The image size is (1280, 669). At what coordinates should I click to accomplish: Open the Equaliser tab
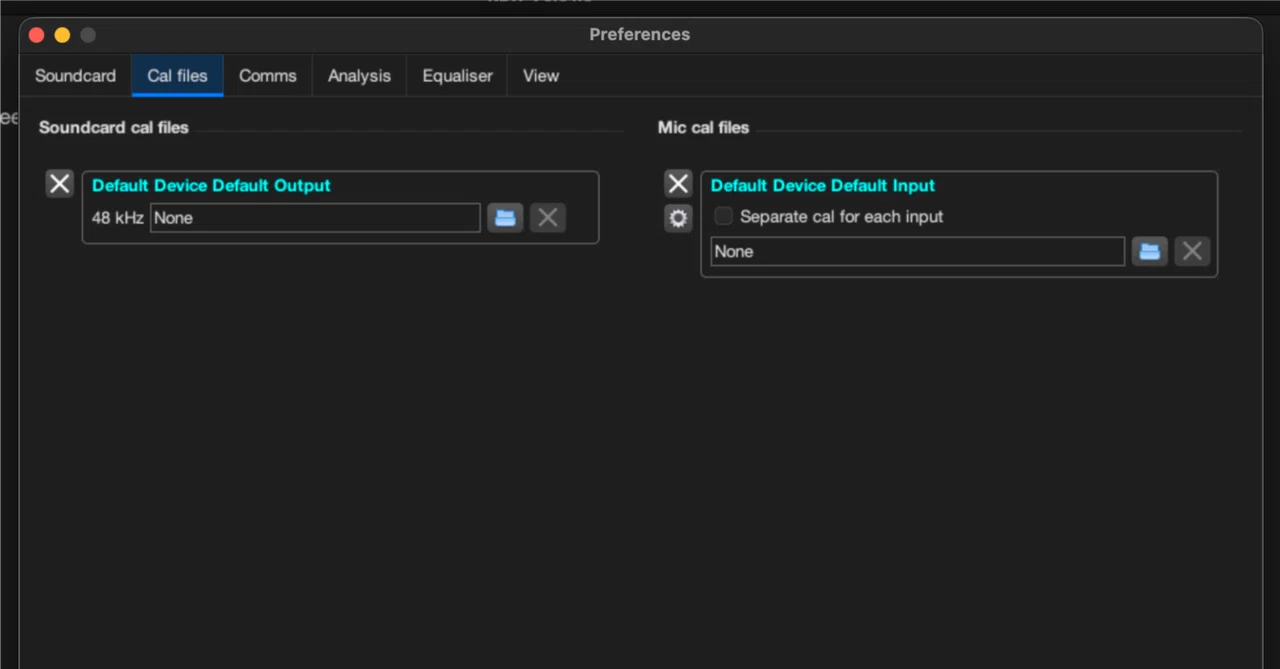[457, 76]
